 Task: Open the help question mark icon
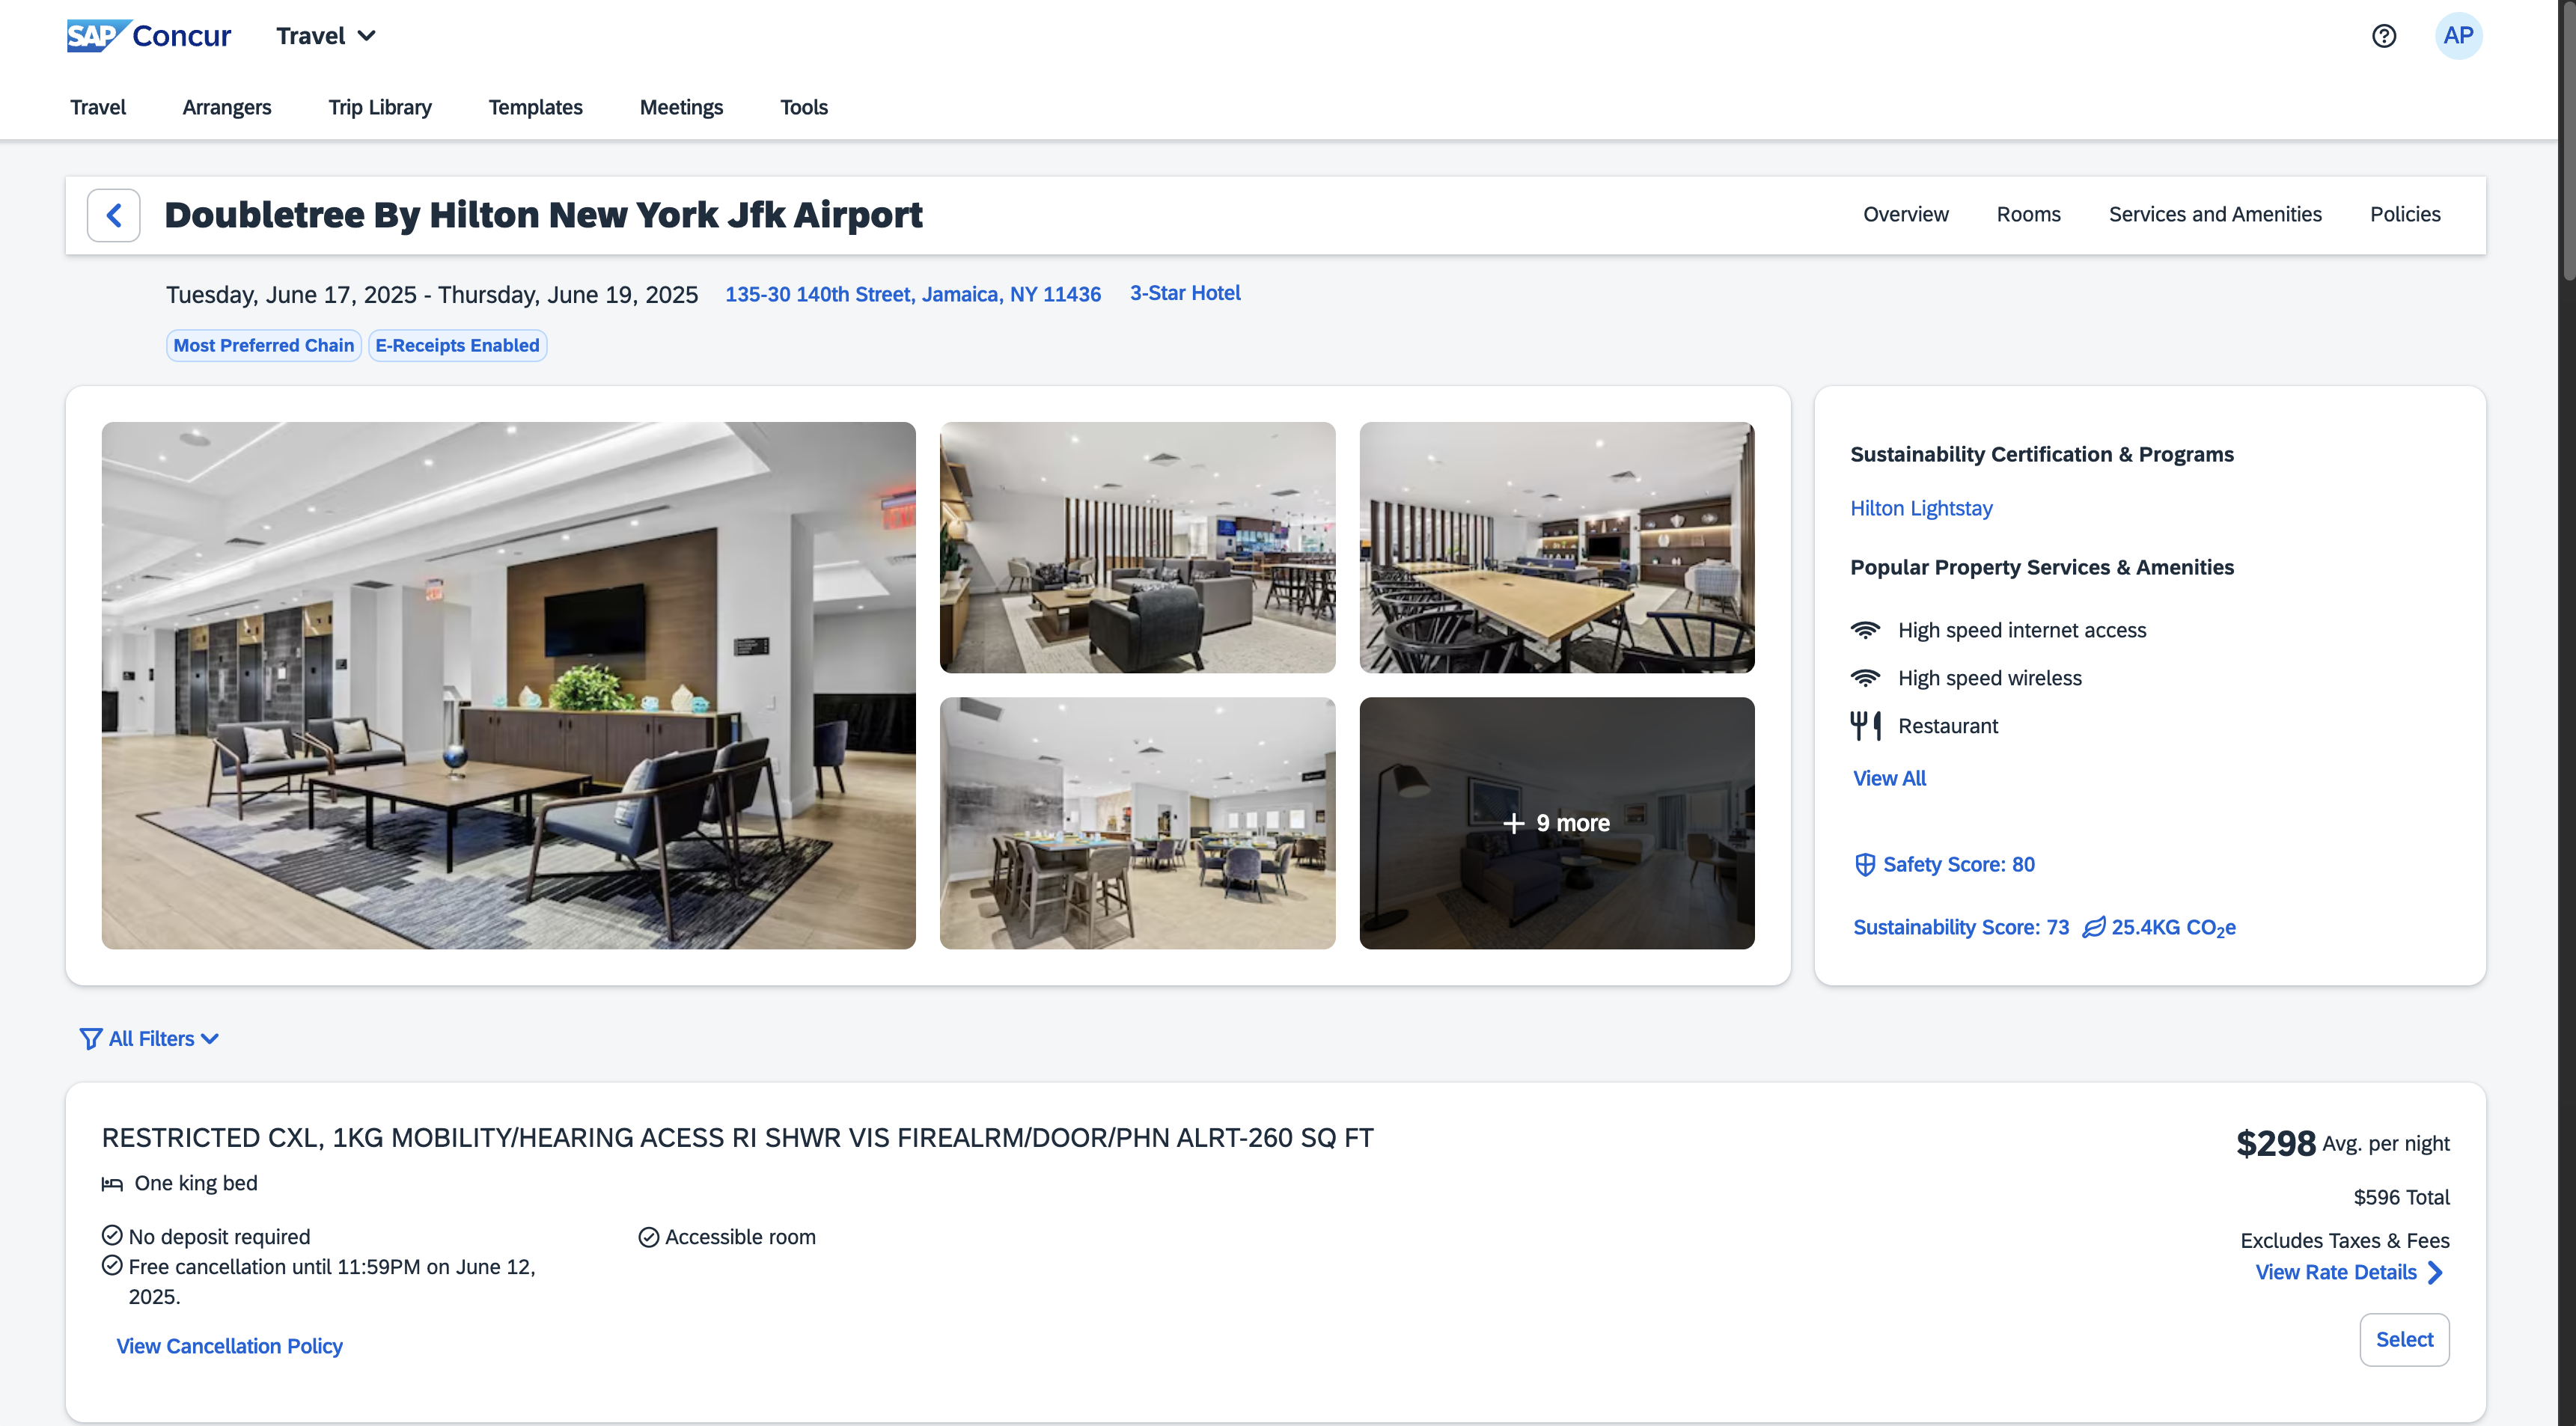pyautogui.click(x=2384, y=36)
